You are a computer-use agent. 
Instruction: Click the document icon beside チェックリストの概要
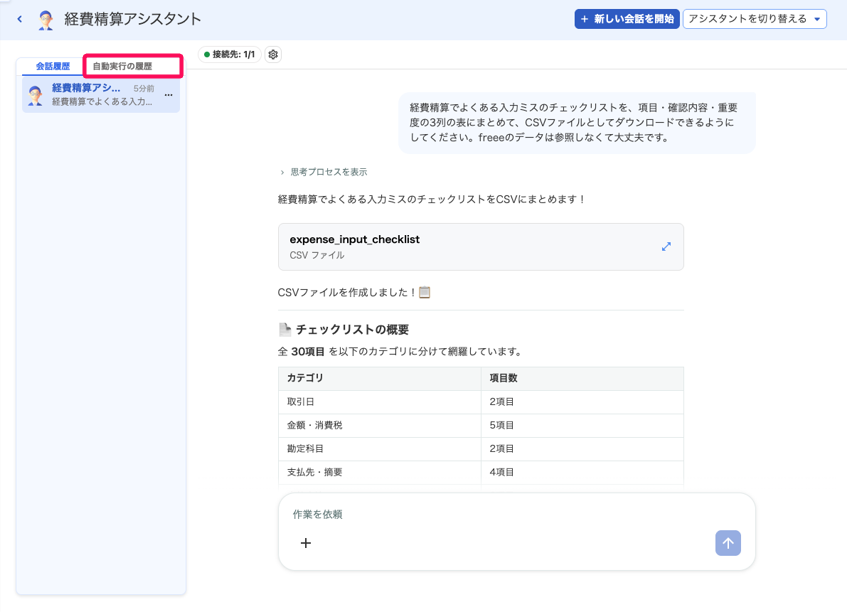285,329
